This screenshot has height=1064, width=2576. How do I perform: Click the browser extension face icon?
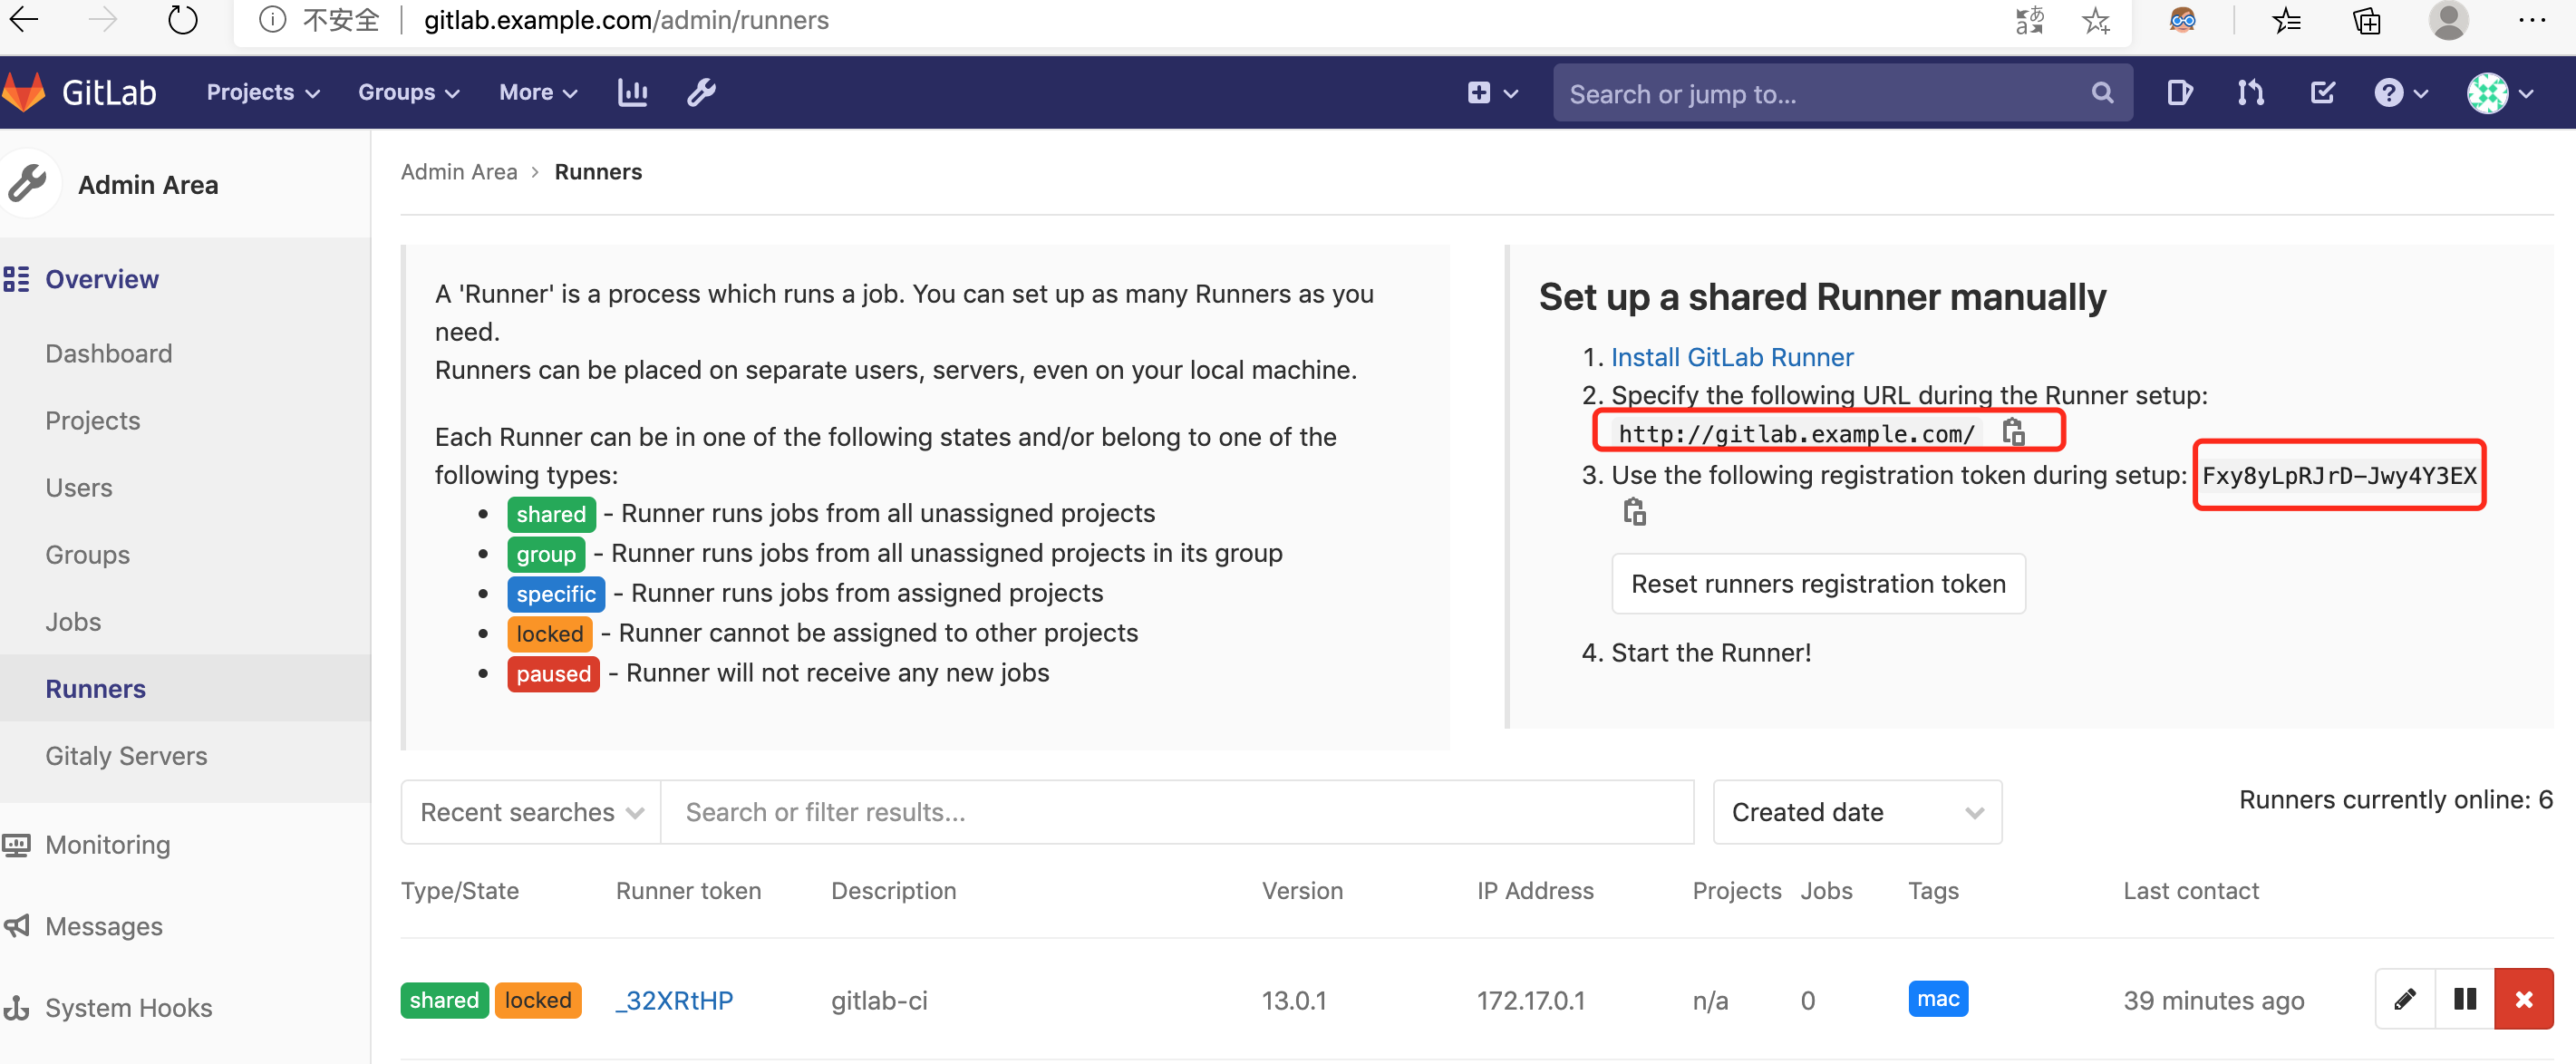point(2182,20)
